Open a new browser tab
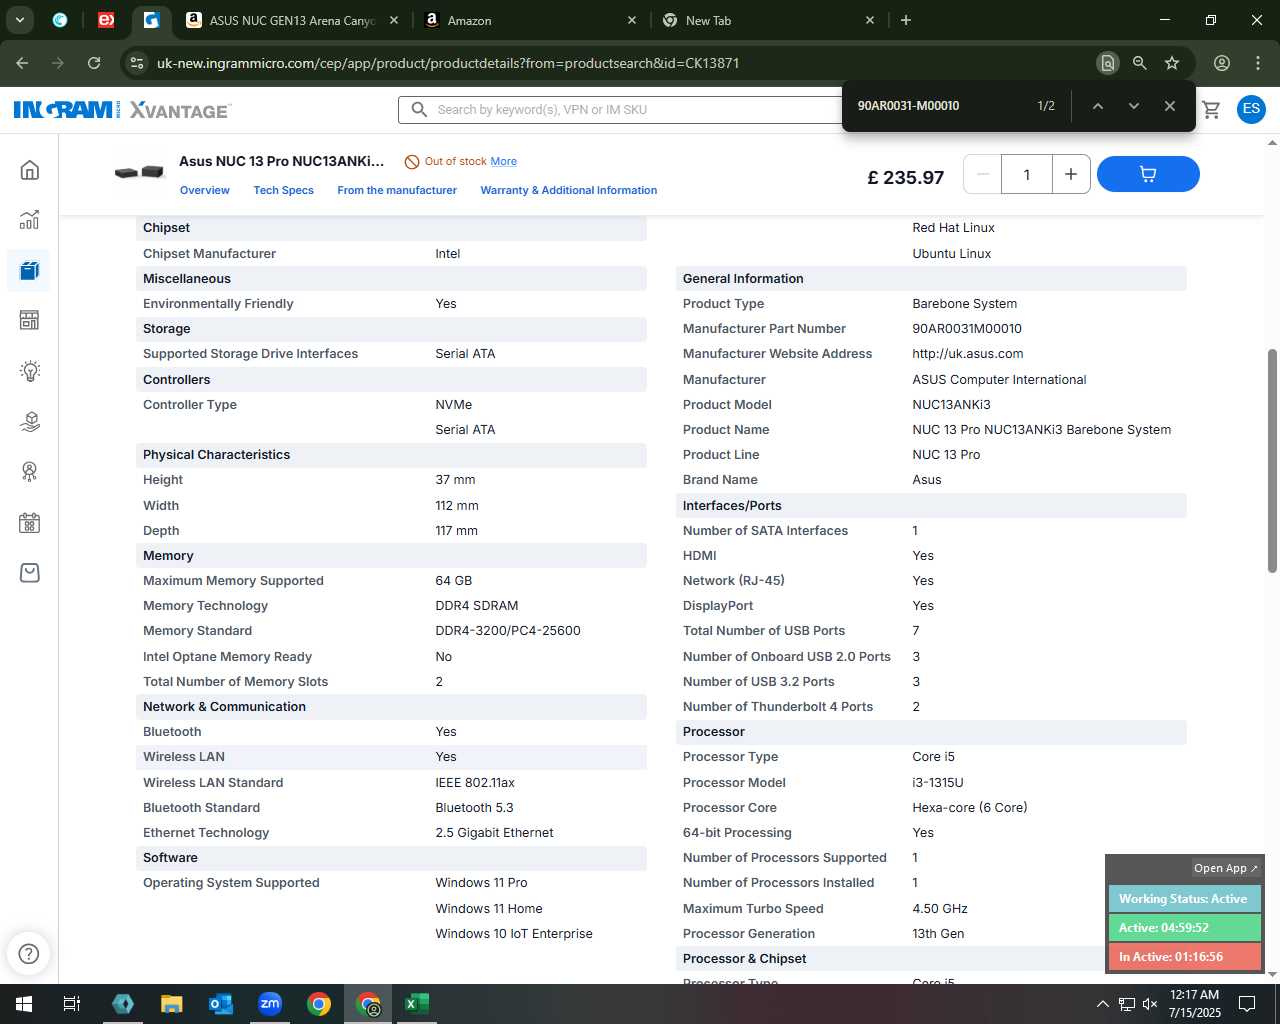Image resolution: width=1280 pixels, height=1024 pixels. 906,20
